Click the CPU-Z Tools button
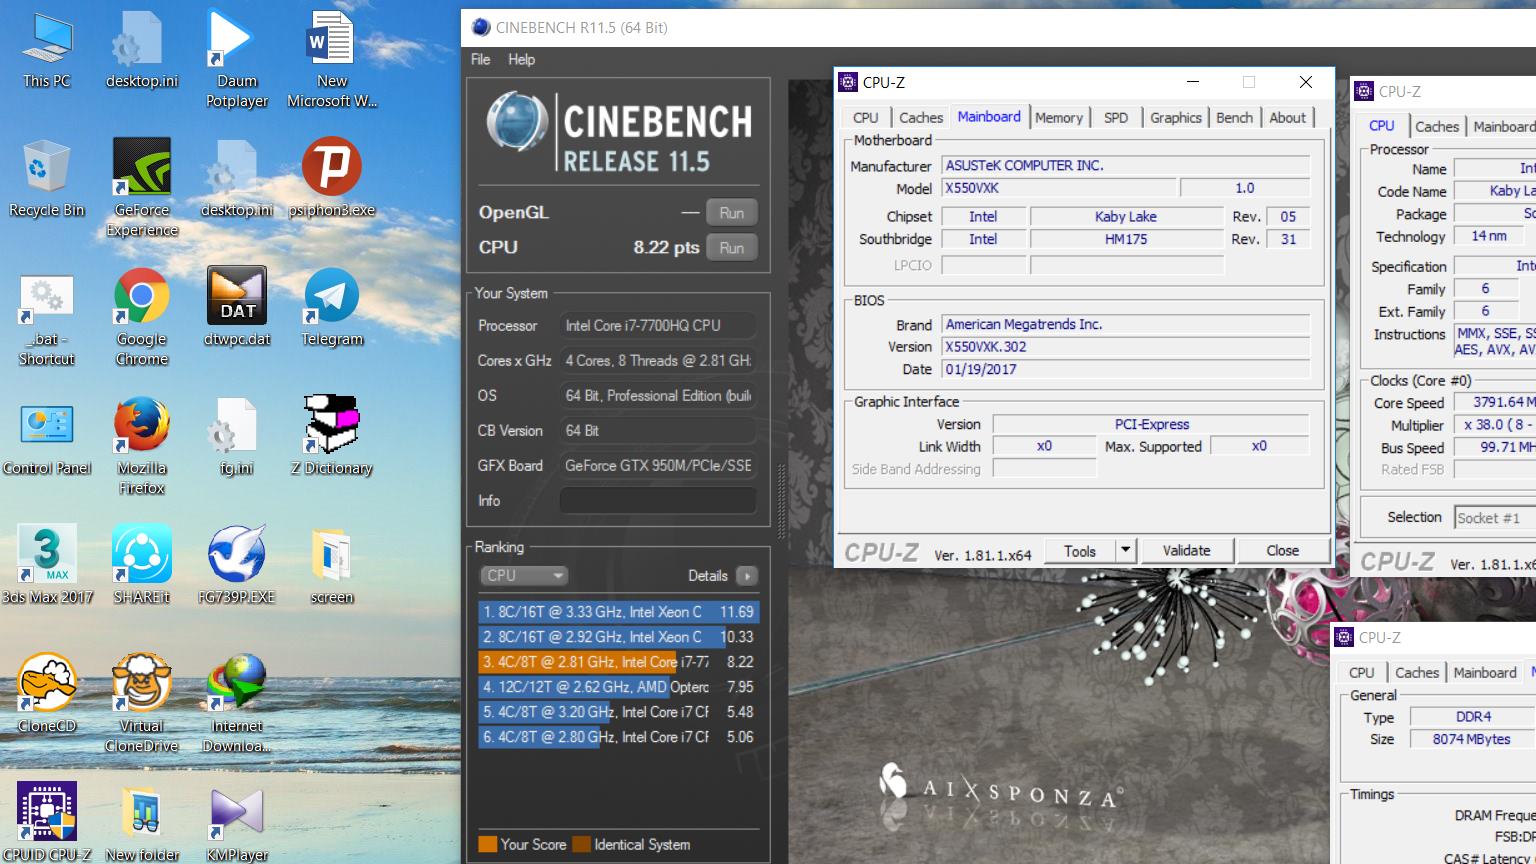Screen dimensions: 1536x864 tap(1080, 551)
